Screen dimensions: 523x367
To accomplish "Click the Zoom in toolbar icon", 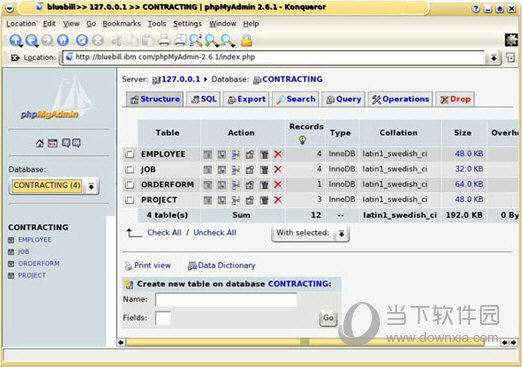I will coord(211,40).
